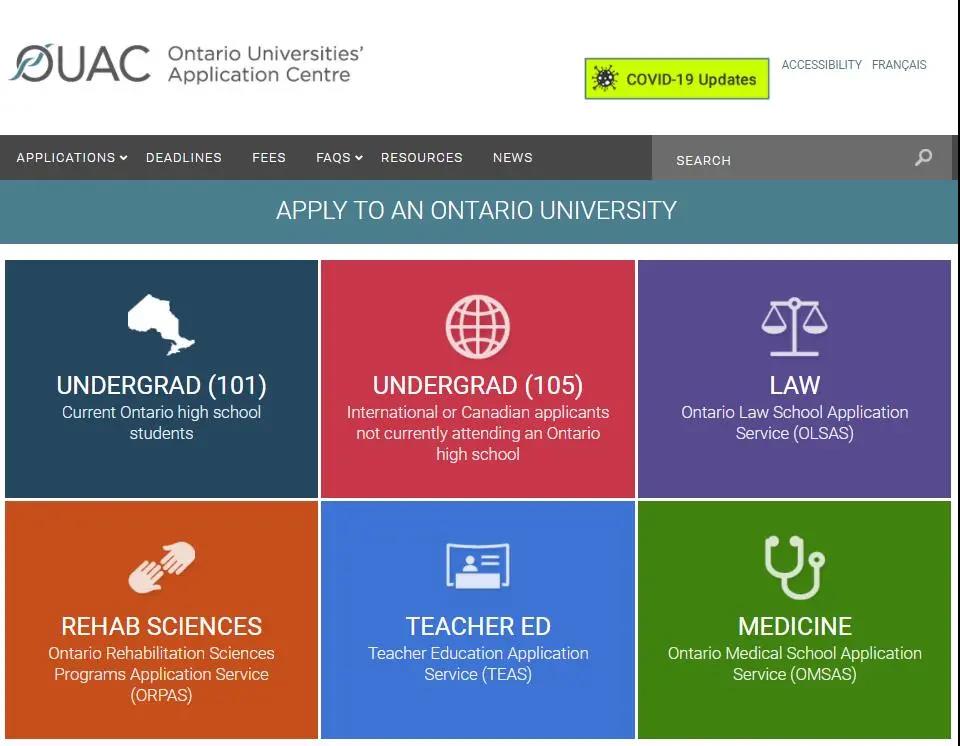
Task: Click the helping hands rehab icon
Action: pos(162,567)
